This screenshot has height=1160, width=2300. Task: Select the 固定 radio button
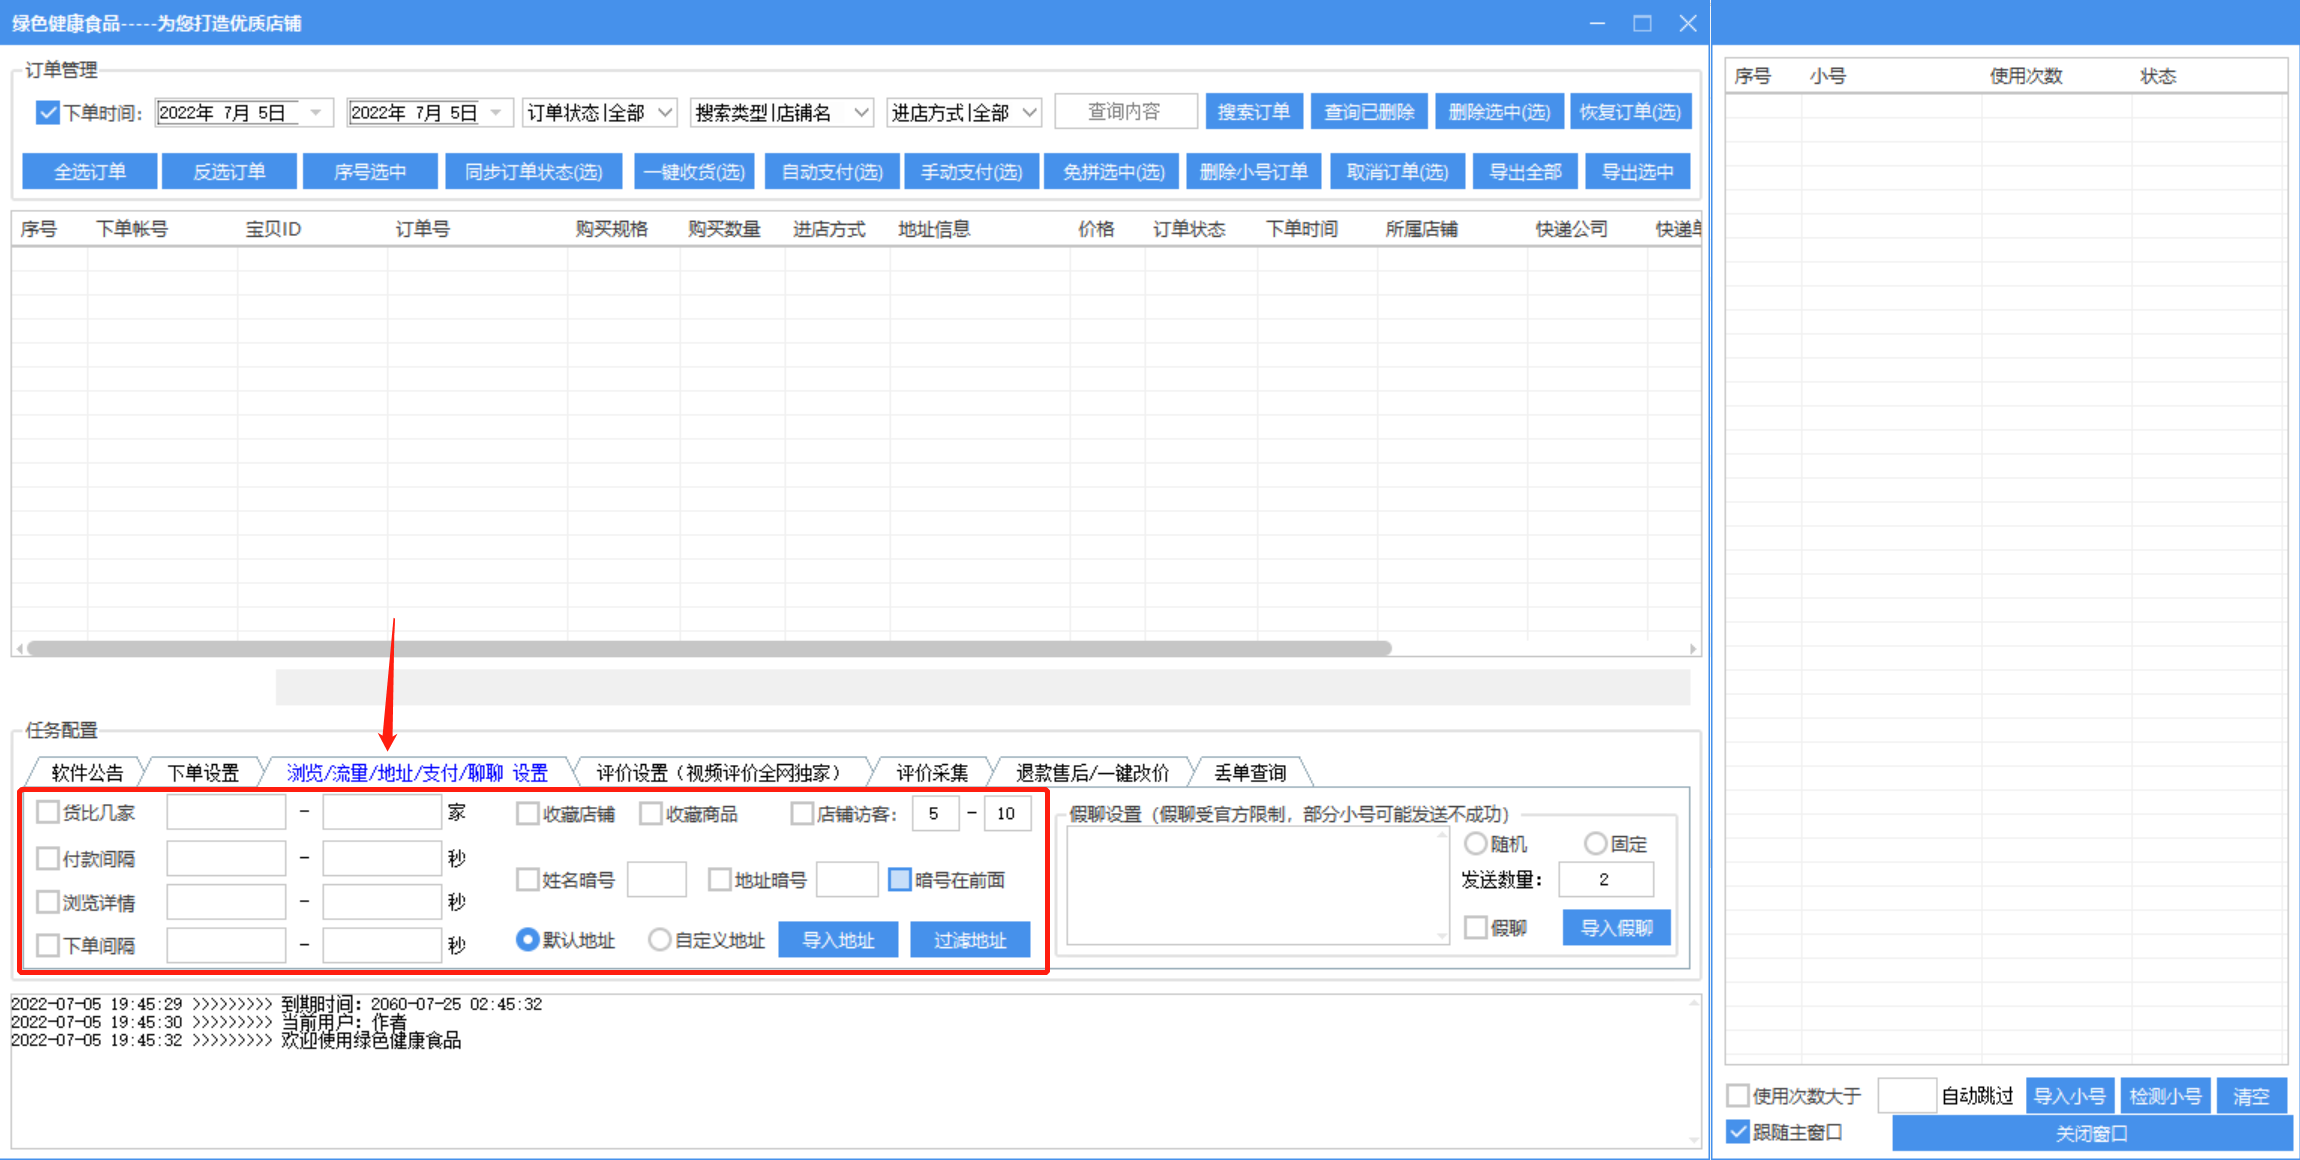[x=1595, y=844]
